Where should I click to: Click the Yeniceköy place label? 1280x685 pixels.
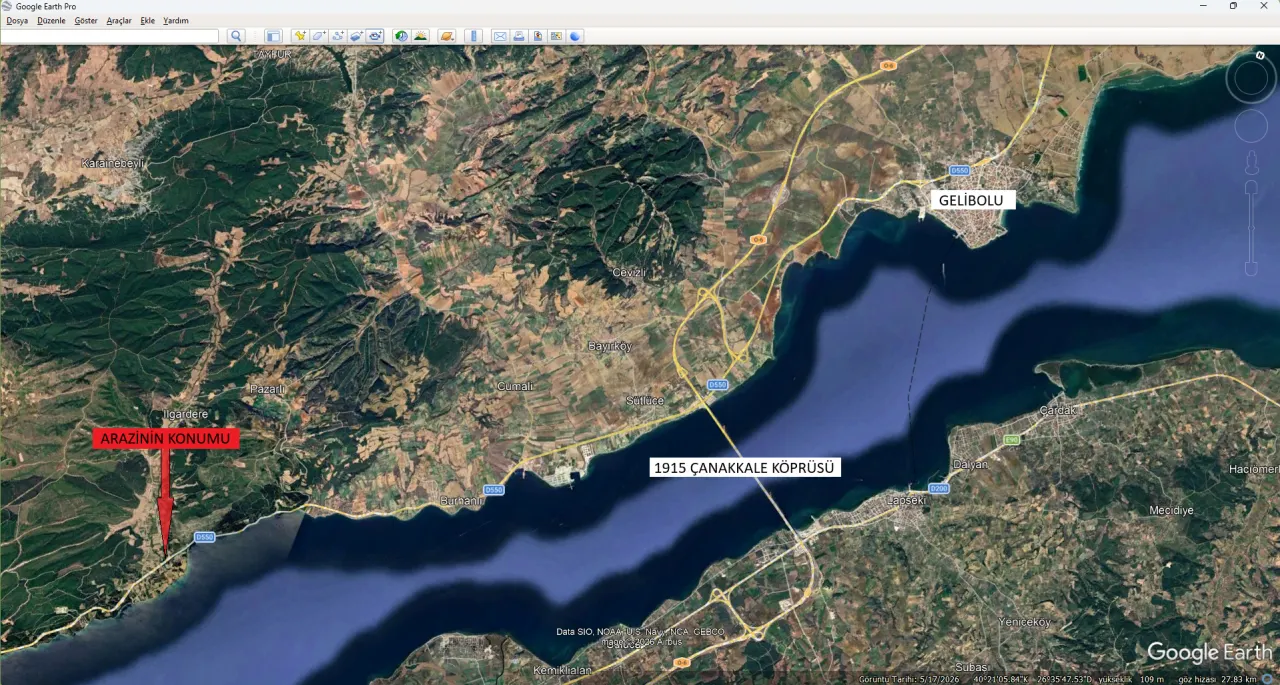coord(1025,622)
